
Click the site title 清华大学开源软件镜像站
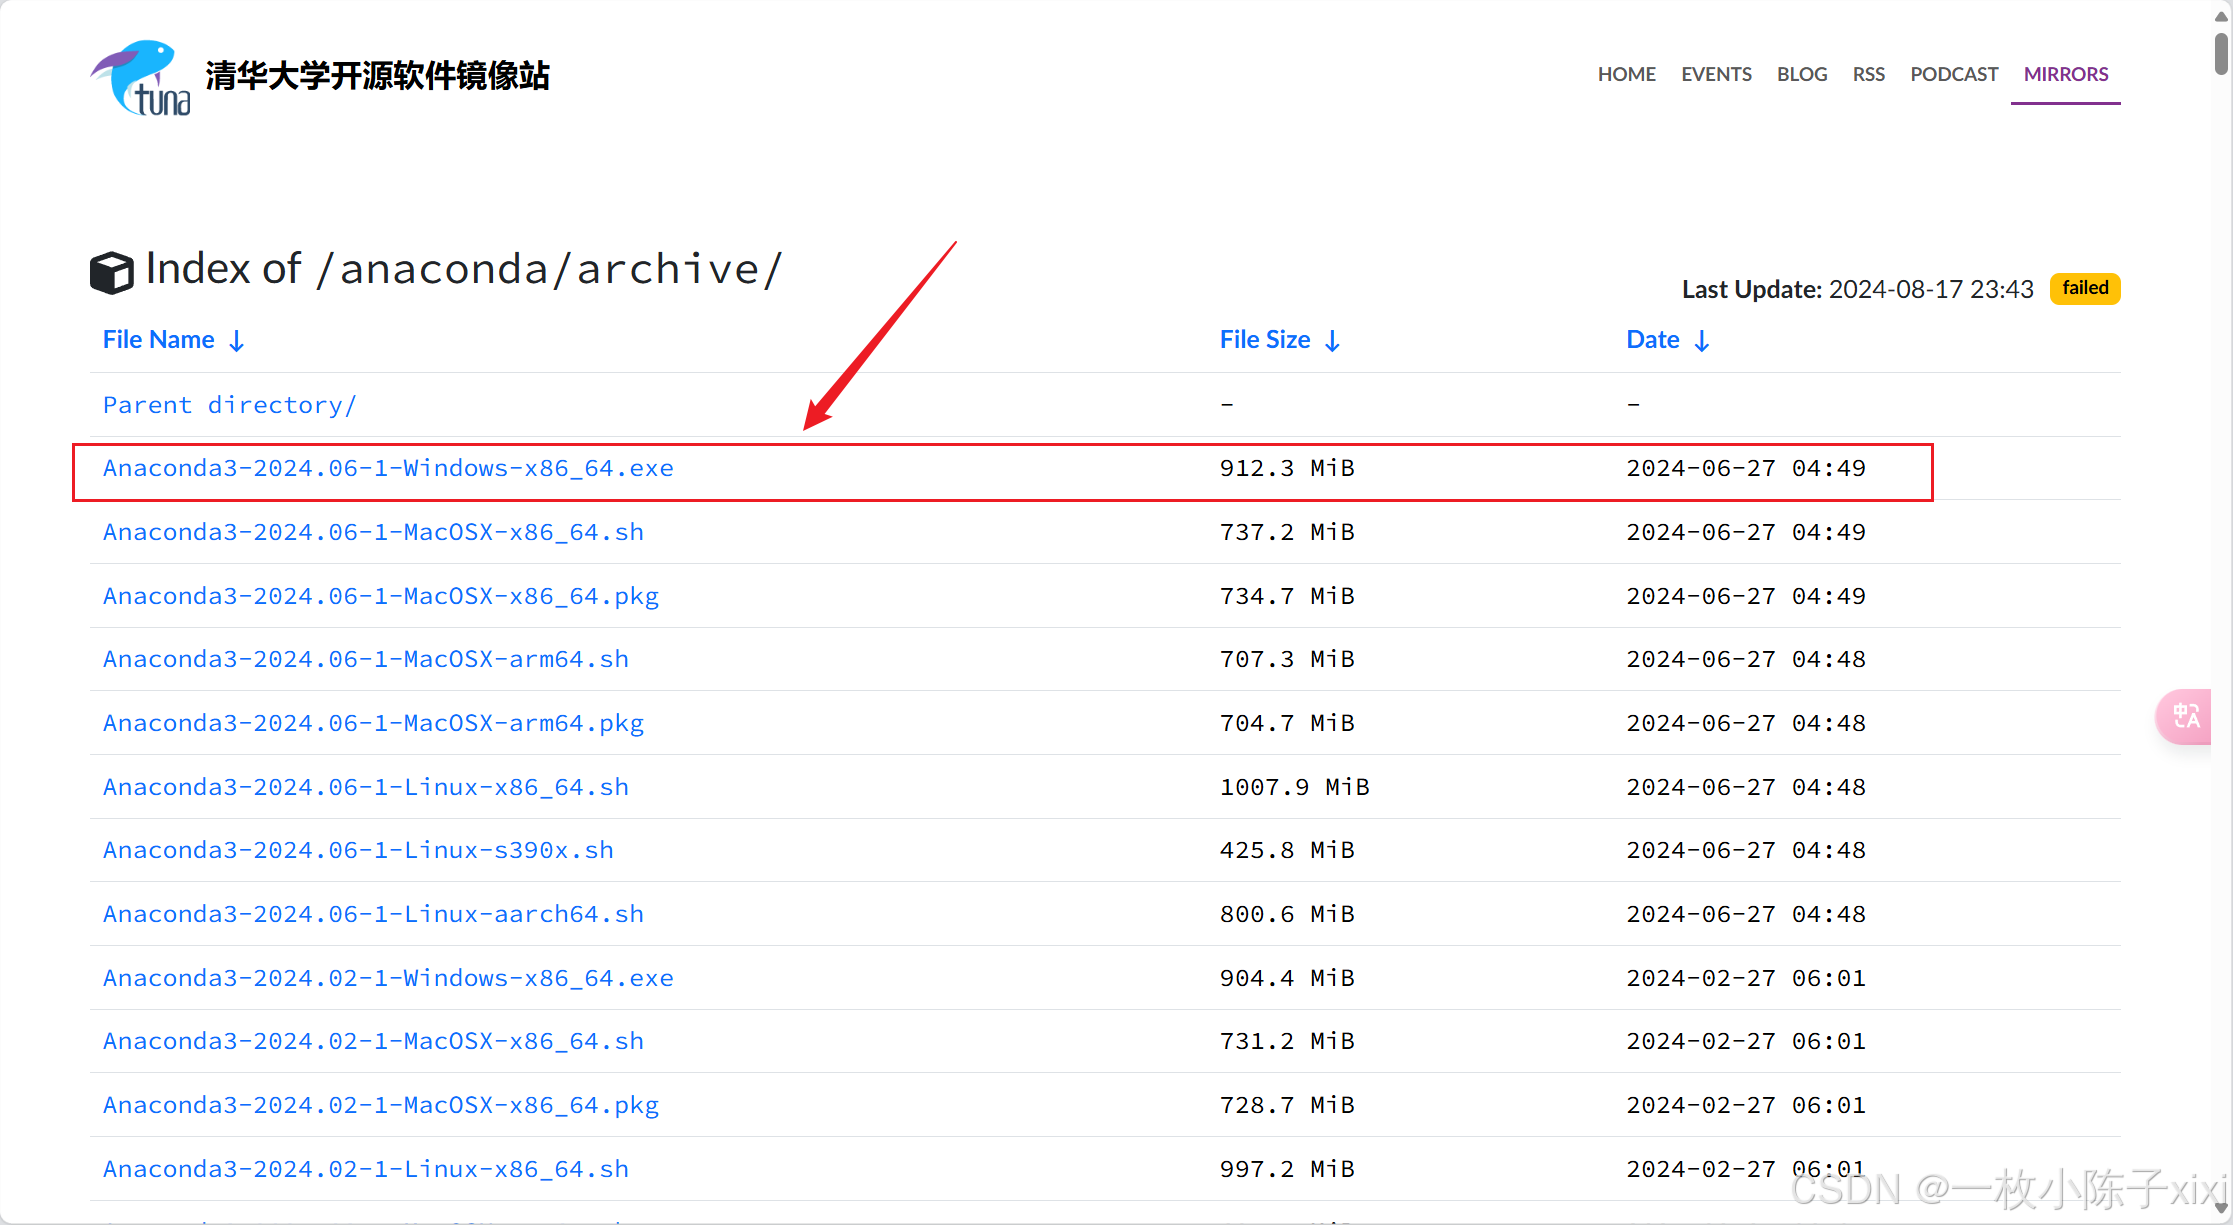[377, 76]
